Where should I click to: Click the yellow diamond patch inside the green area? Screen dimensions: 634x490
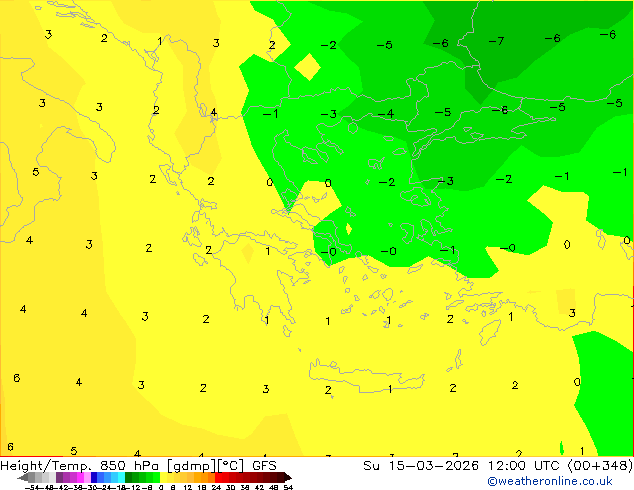tap(308, 67)
